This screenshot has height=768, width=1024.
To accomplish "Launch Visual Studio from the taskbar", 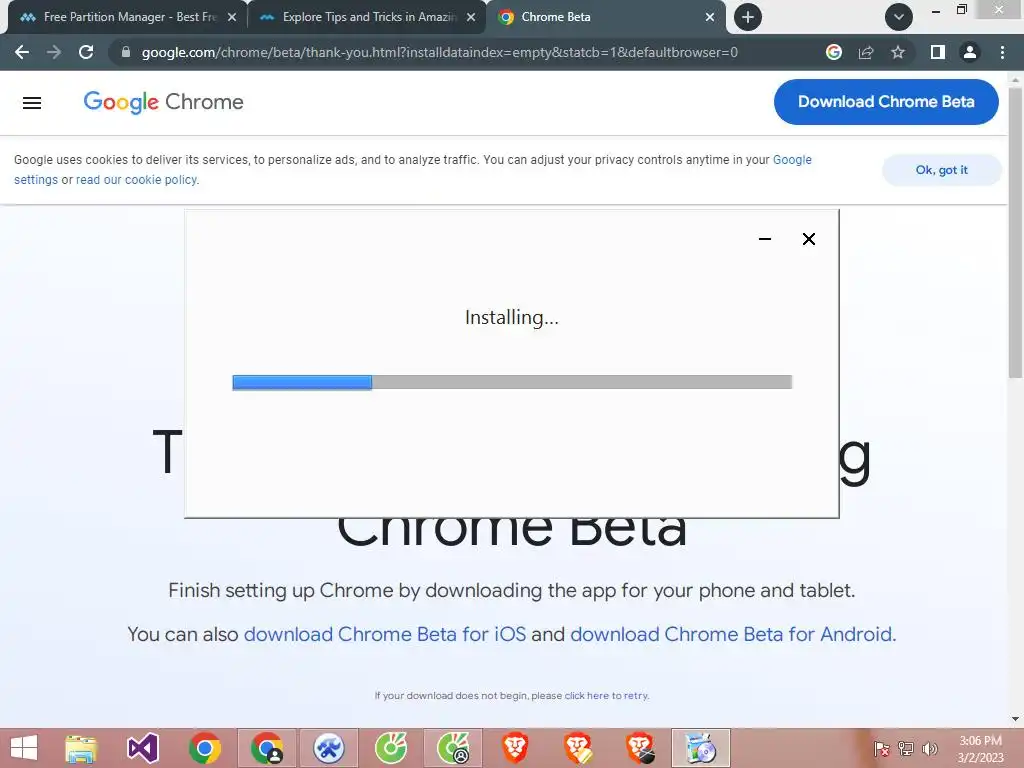I will [x=142, y=748].
